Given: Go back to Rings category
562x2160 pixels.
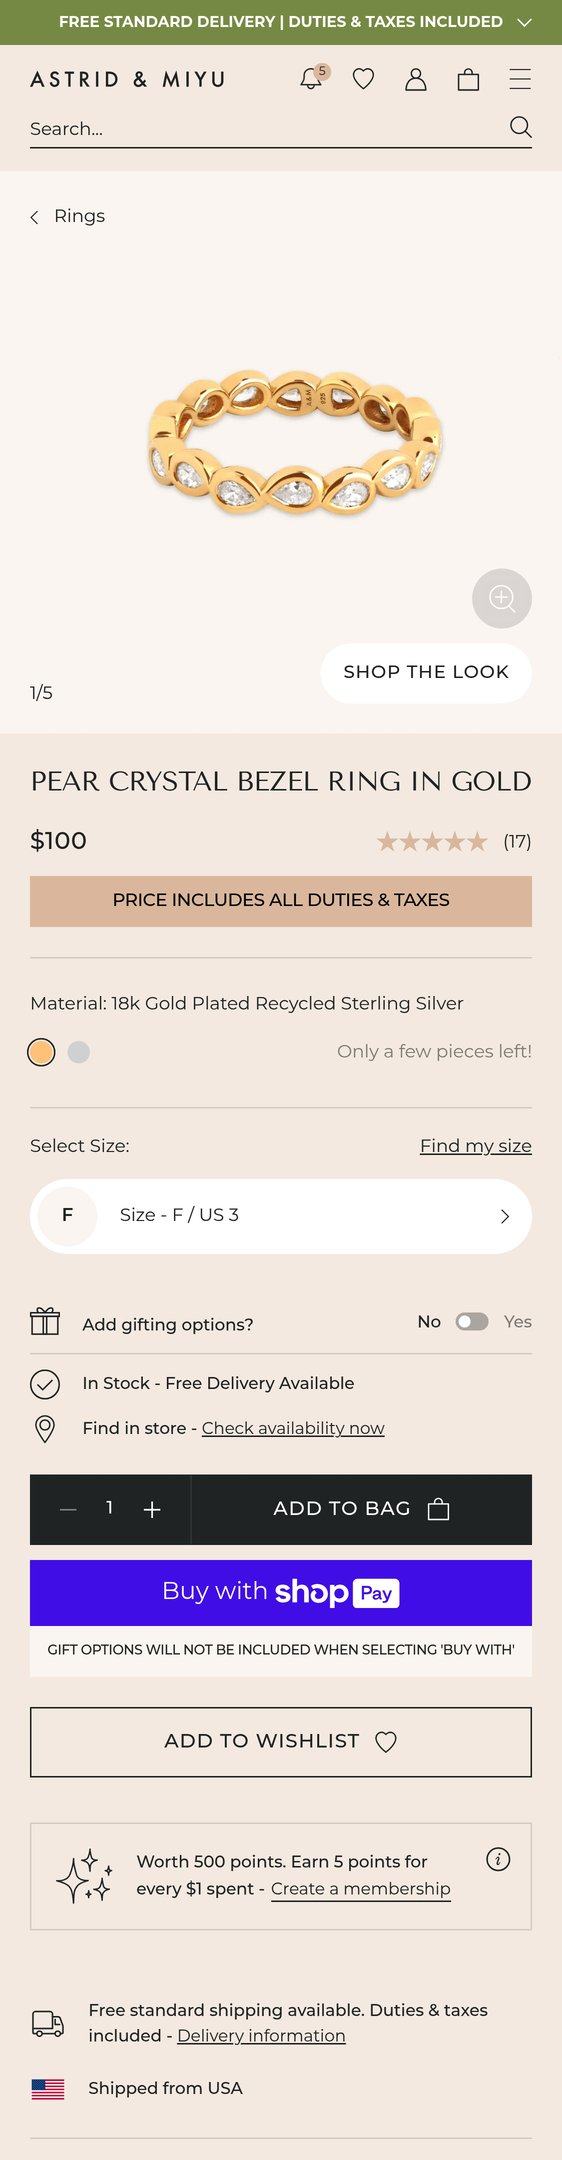Looking at the screenshot, I should pos(68,216).
